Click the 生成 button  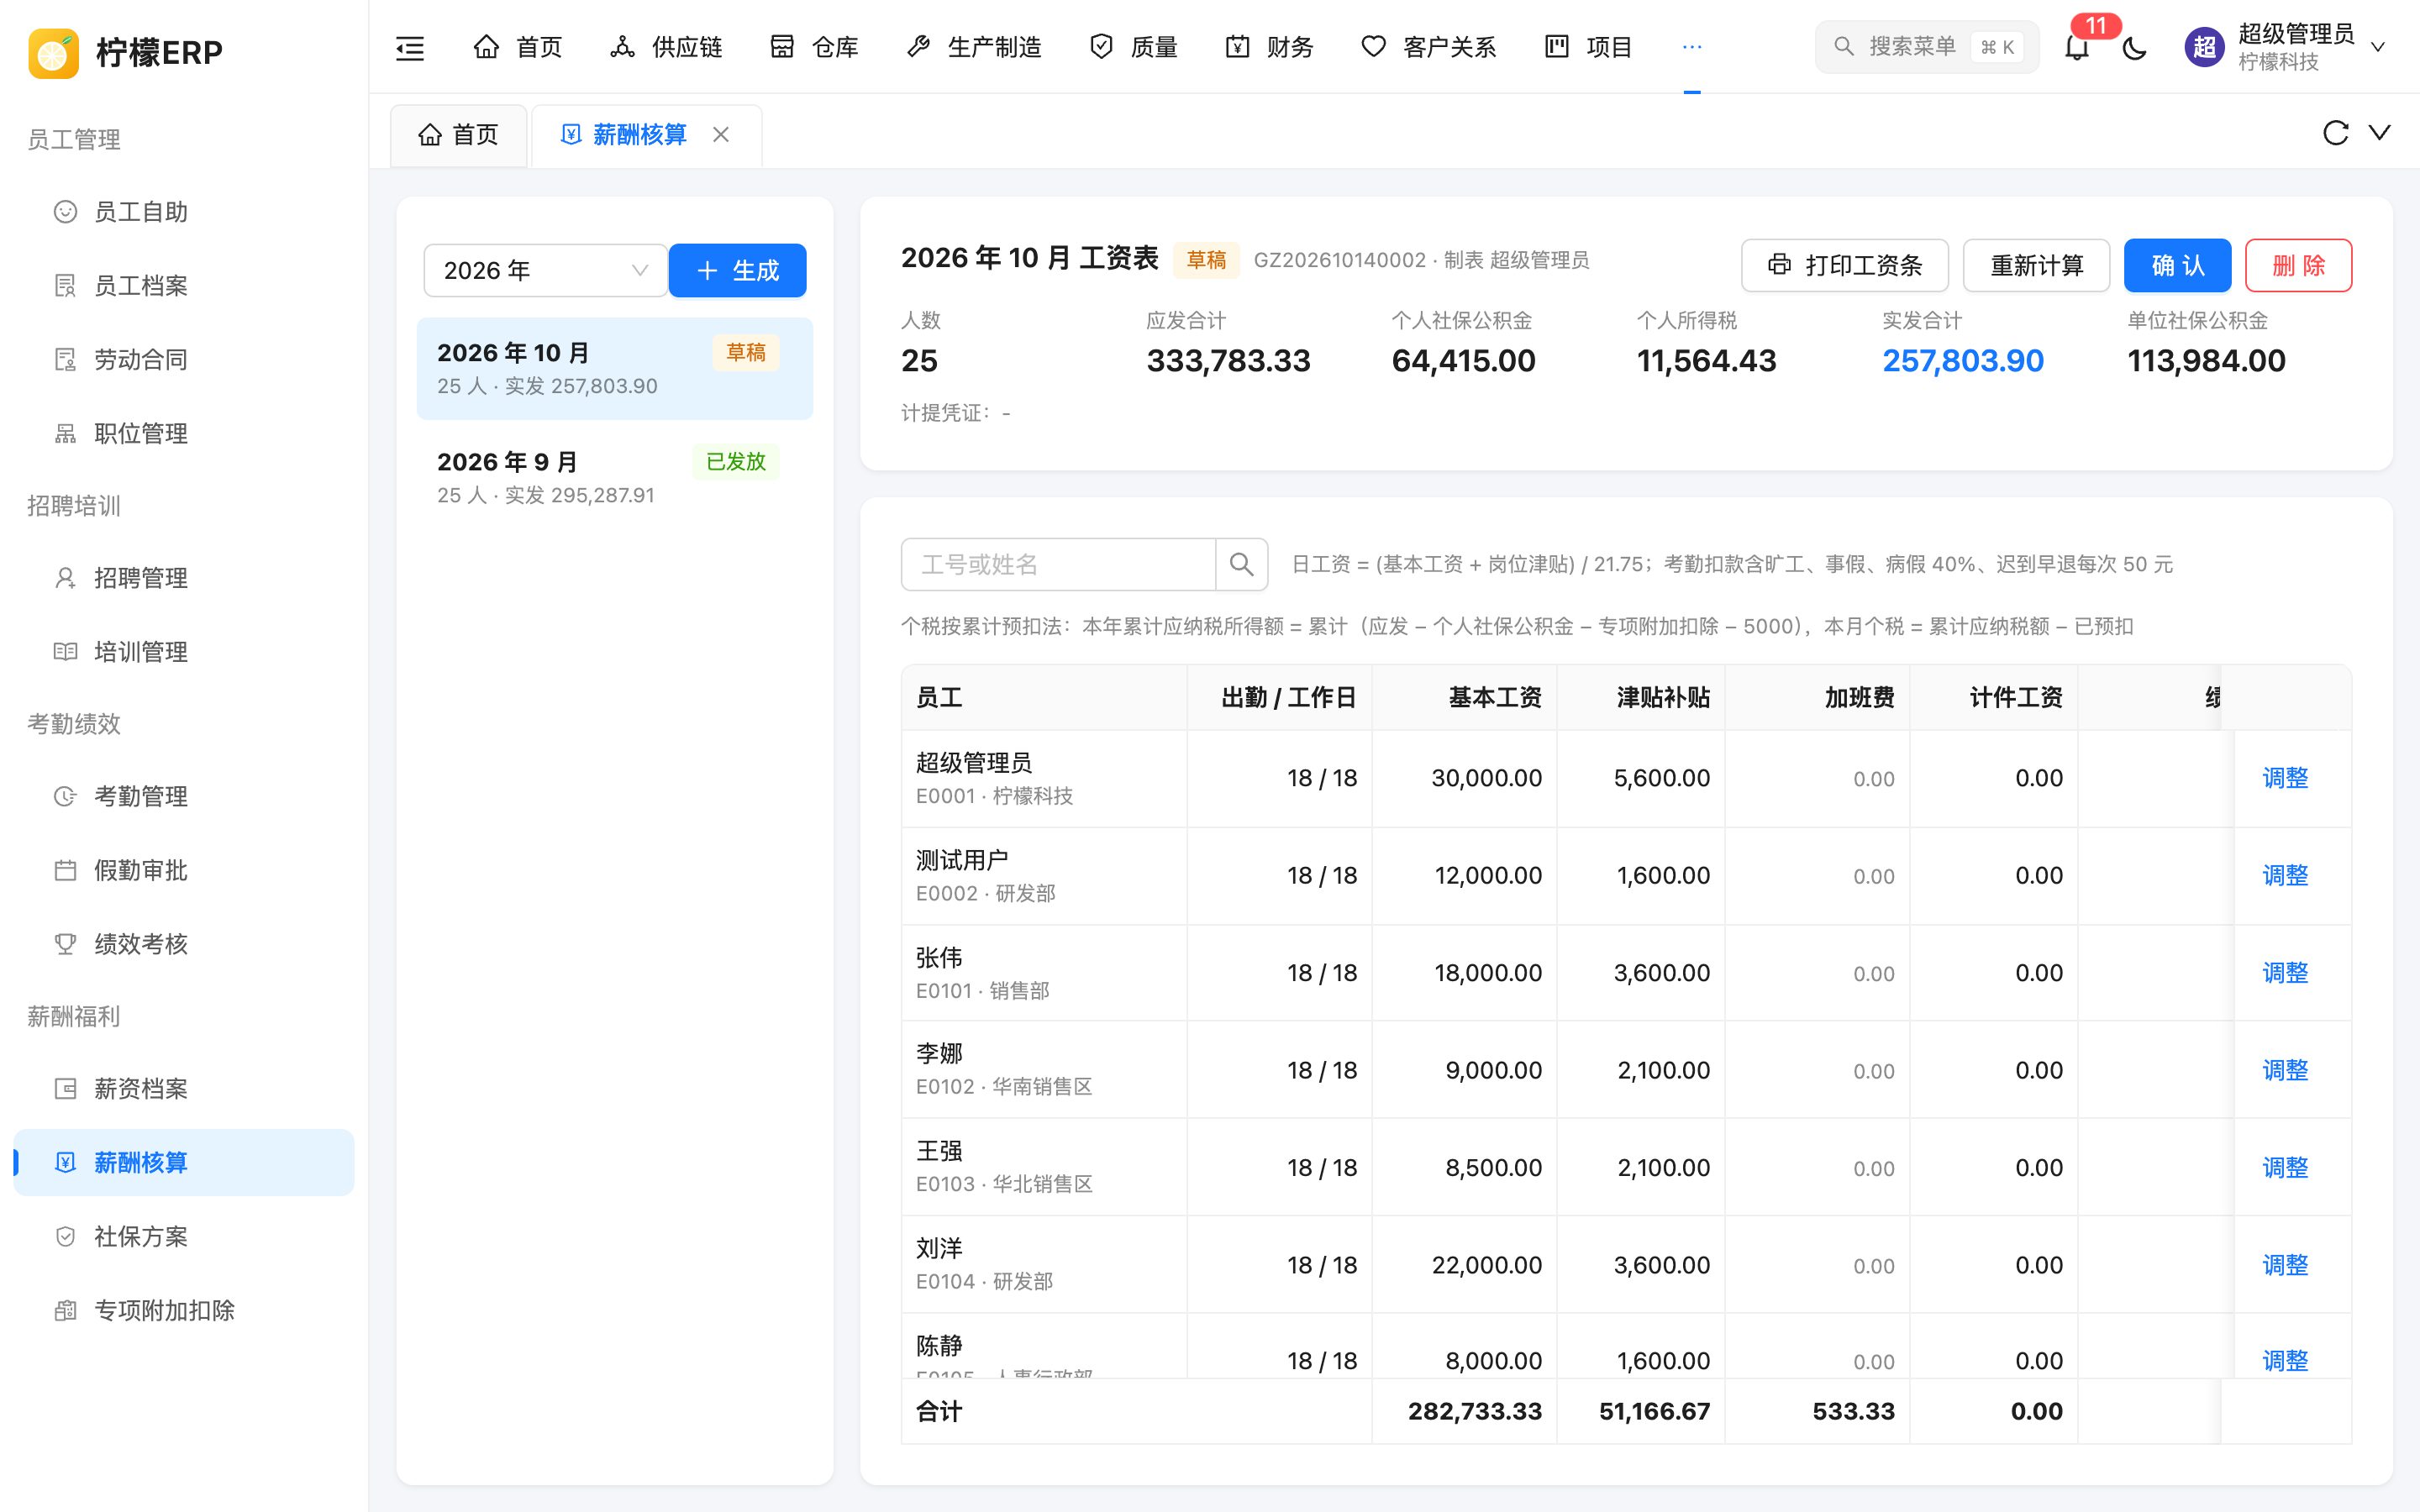737,270
